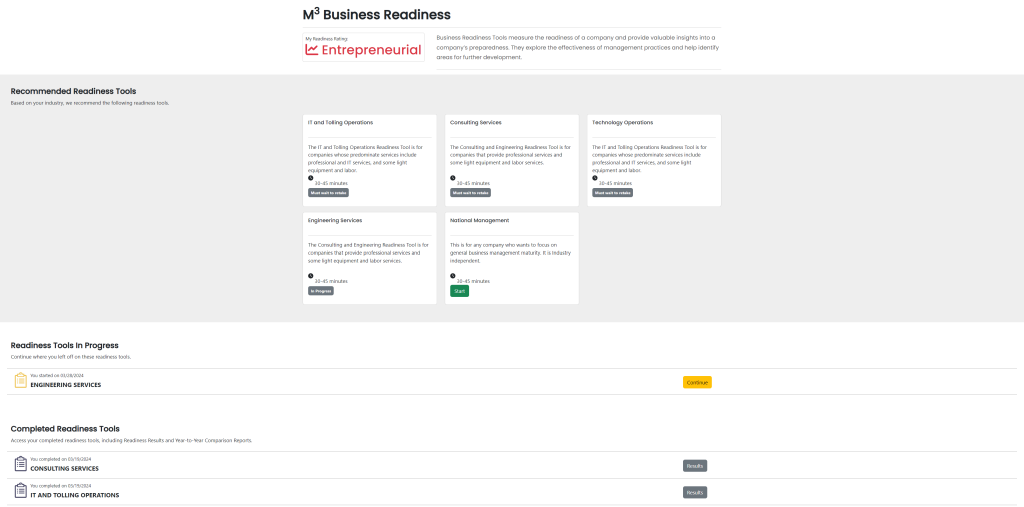
Task: Click Must wait to retake on Consulting Services card
Action: [470, 193]
